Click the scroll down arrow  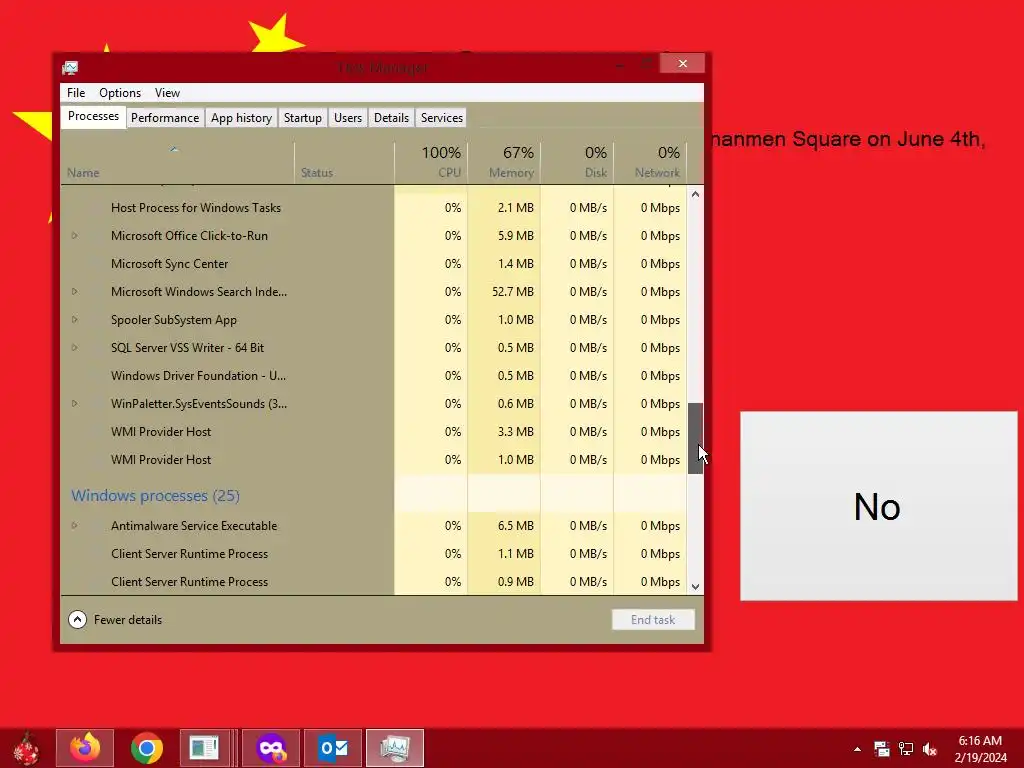pyautogui.click(x=695, y=586)
